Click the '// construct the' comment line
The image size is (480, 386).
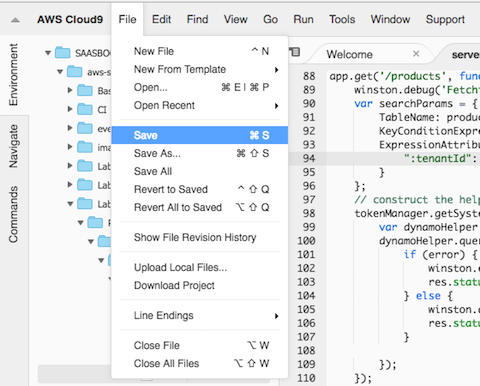tap(417, 200)
